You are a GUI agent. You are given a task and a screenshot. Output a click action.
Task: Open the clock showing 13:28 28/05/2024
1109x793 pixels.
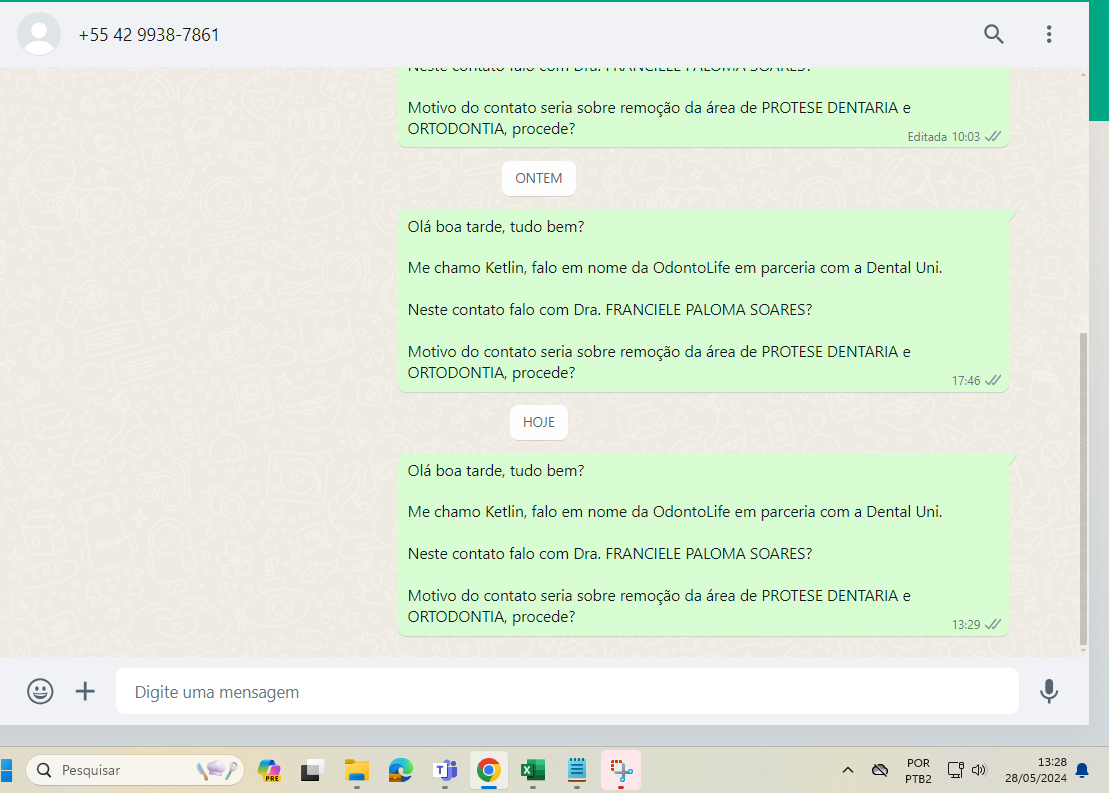(x=1035, y=770)
